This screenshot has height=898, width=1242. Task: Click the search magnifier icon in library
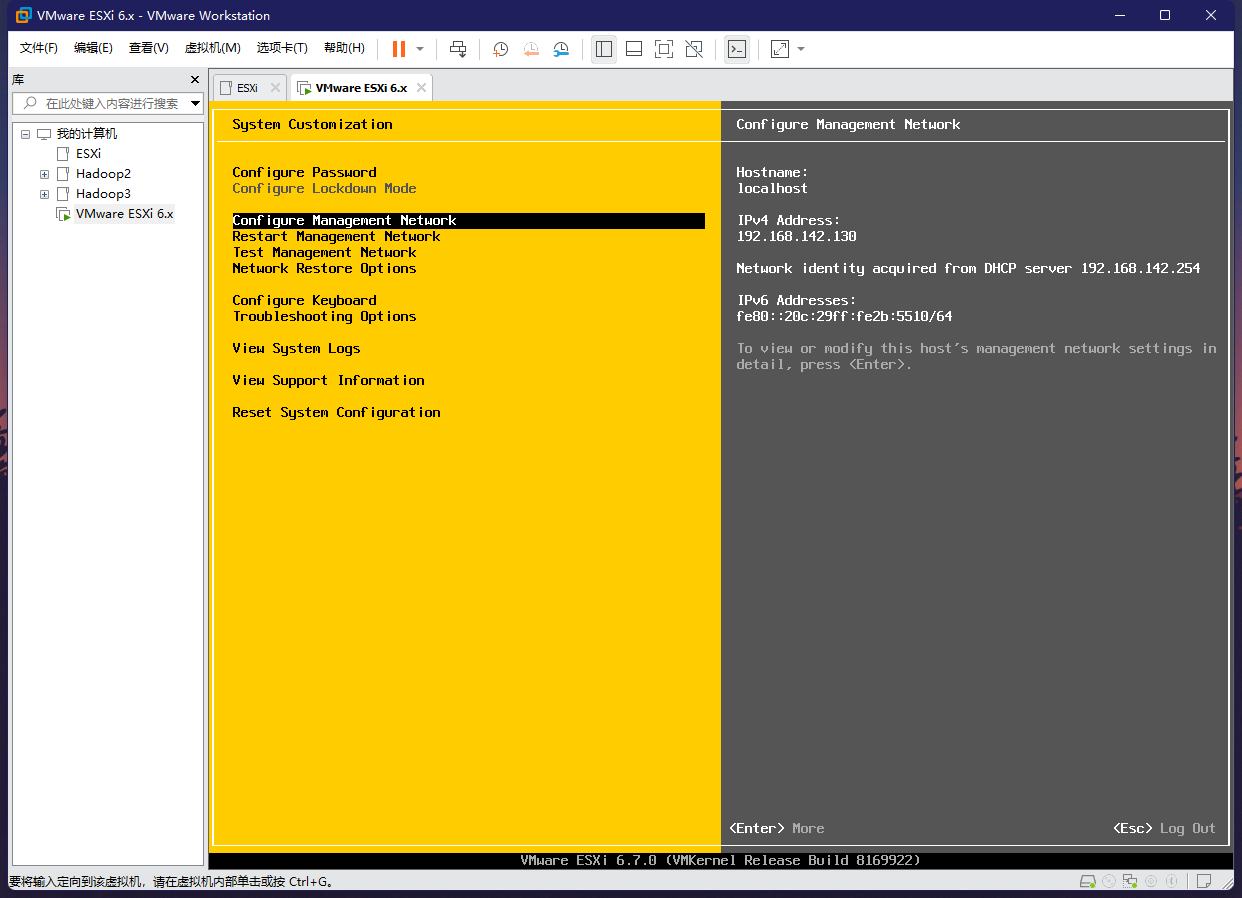[29, 103]
